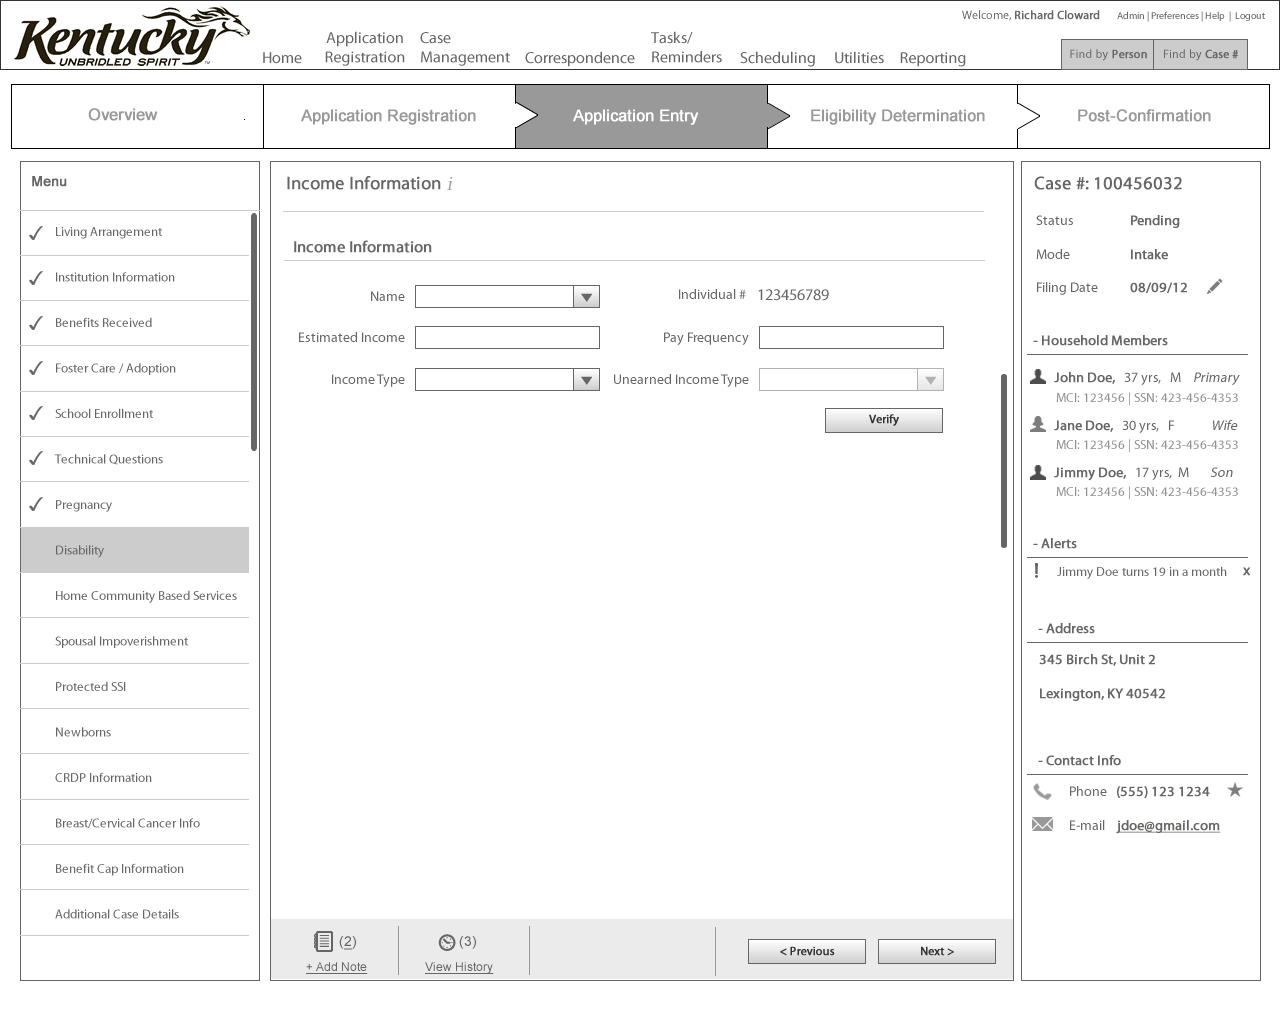Open Utilities menu
This screenshot has height=1024, width=1280.
pos(859,58)
